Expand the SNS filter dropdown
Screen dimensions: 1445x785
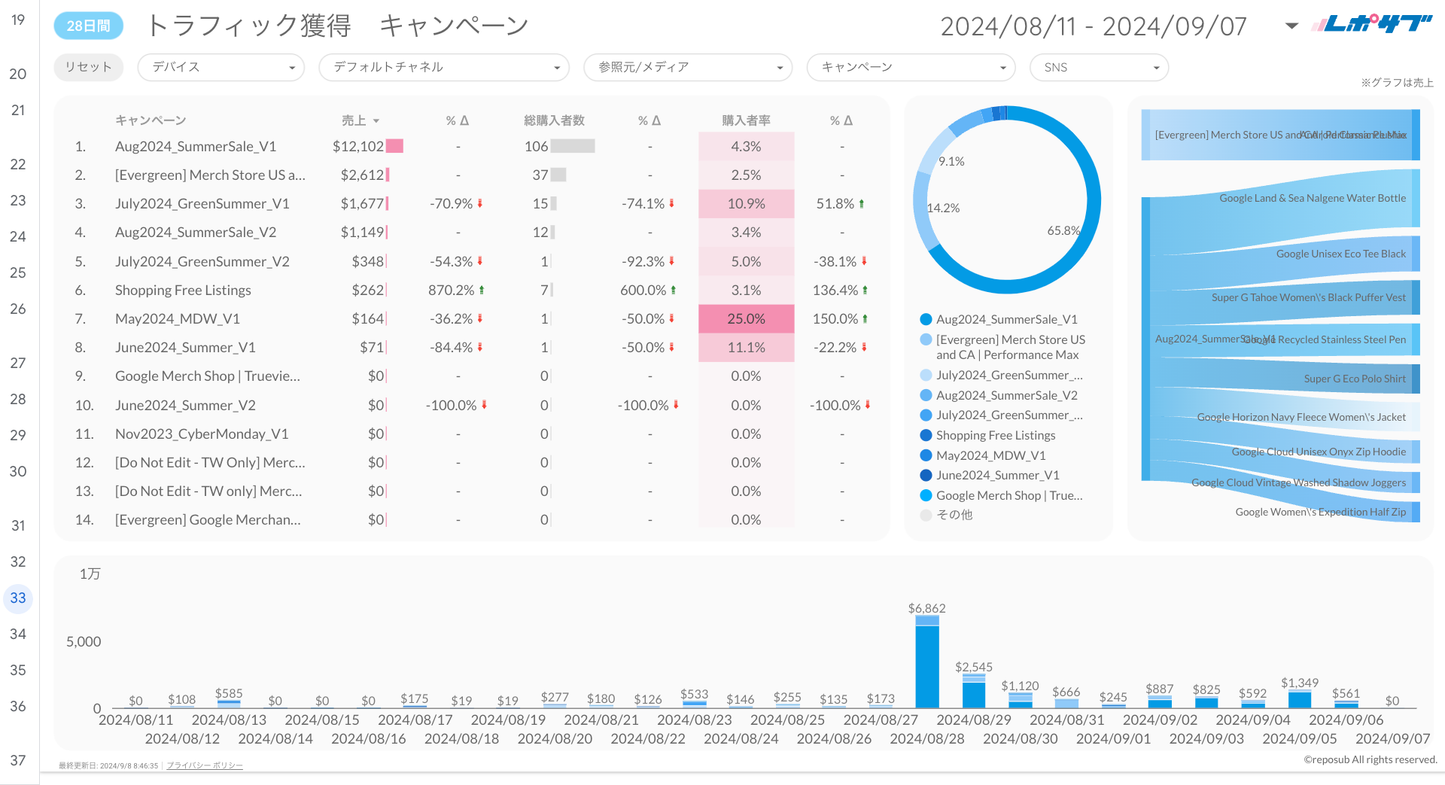click(1099, 67)
